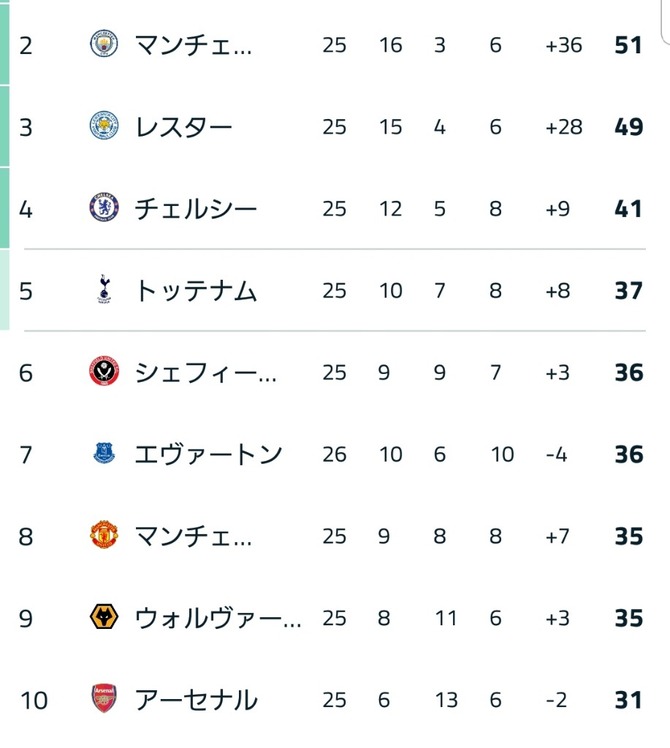Image resolution: width=670 pixels, height=748 pixels.
Task: Click the Everton club crest
Action: [x=104, y=453]
